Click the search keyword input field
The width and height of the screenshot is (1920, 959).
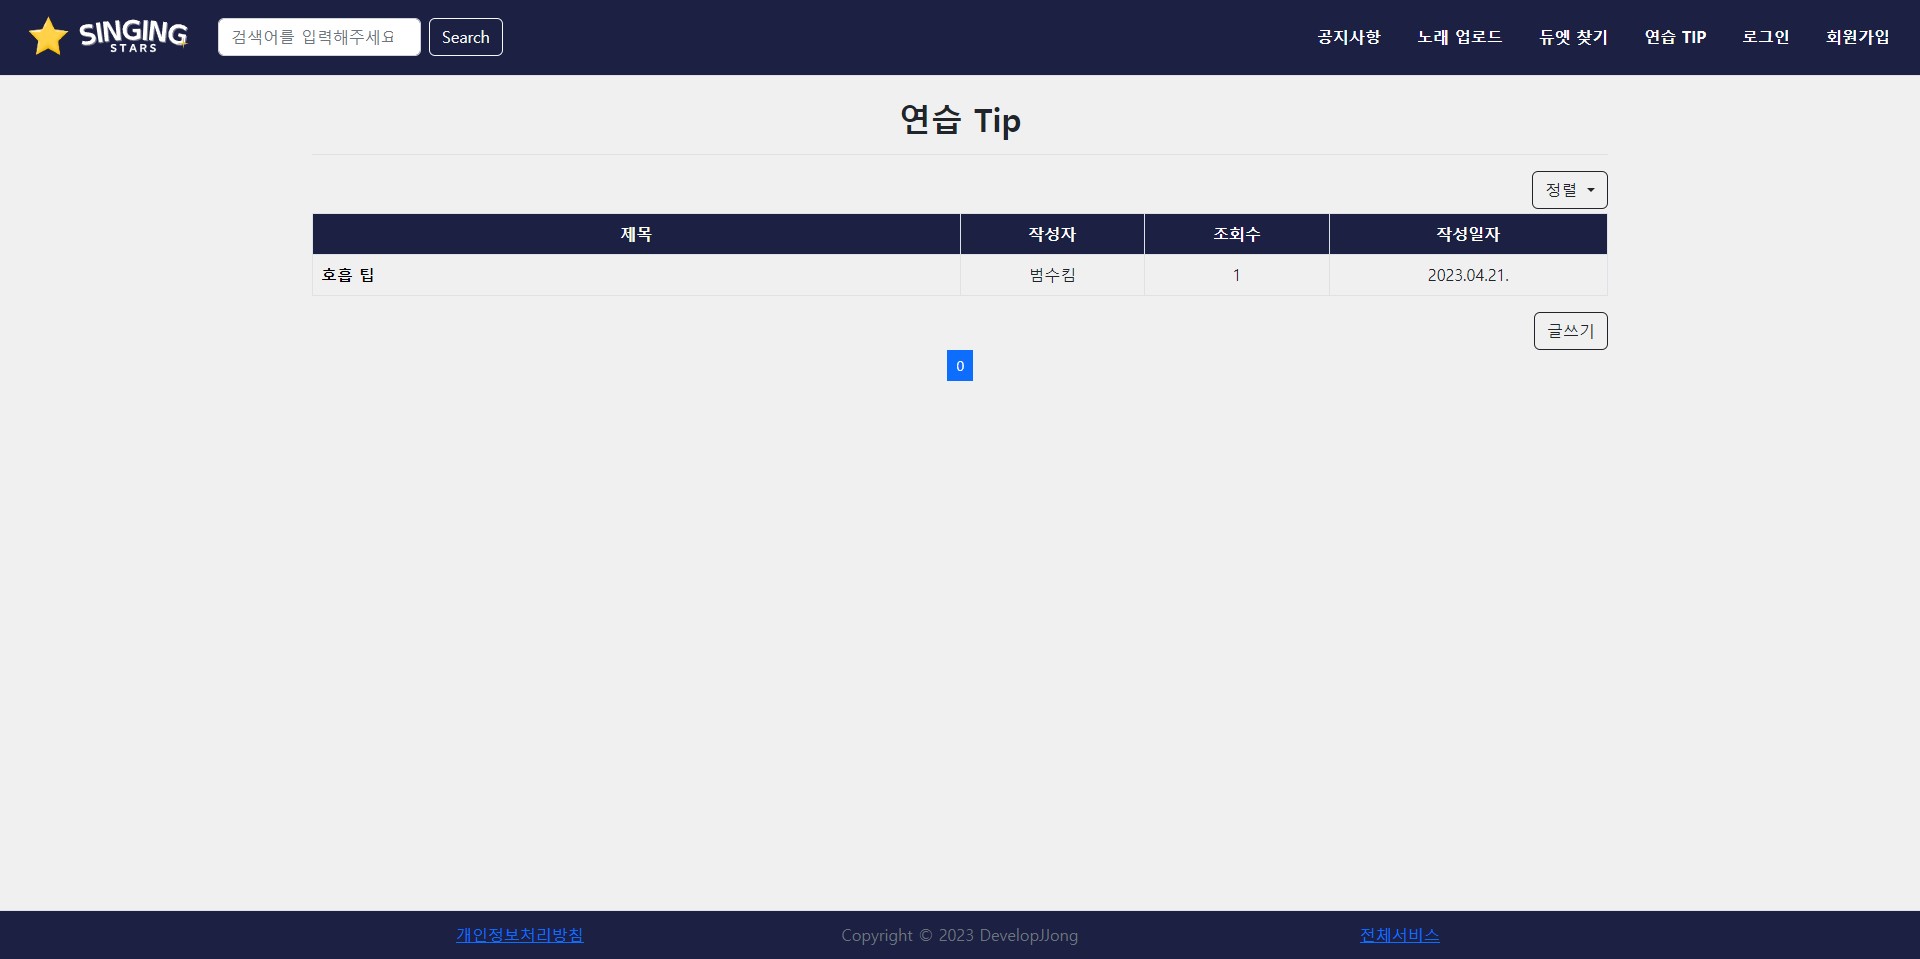318,36
